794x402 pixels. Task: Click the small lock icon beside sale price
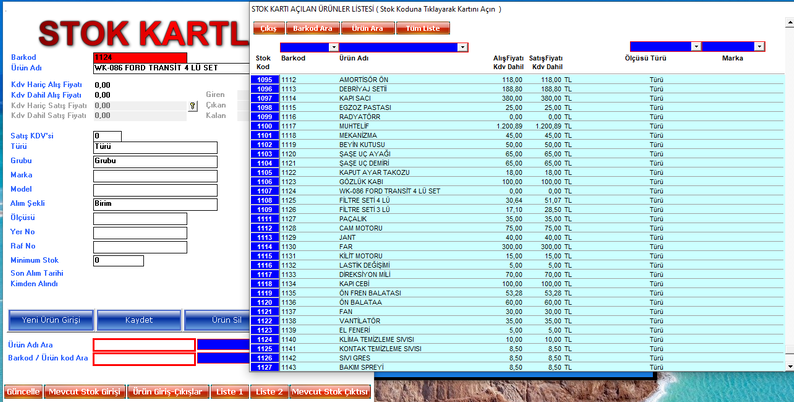(192, 105)
